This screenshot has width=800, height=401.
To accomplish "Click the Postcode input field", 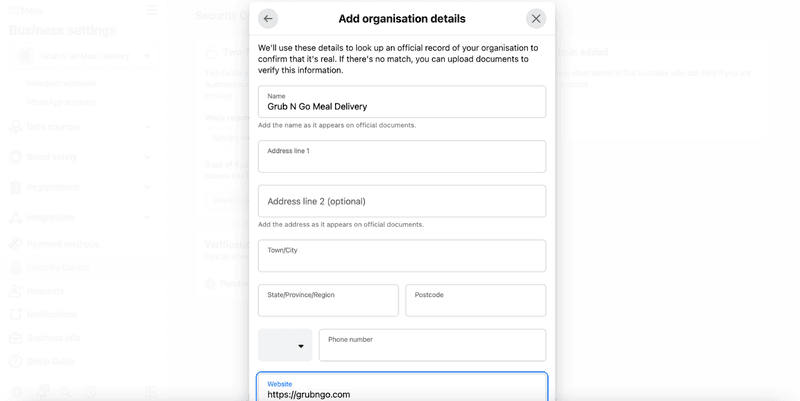I will click(x=476, y=300).
